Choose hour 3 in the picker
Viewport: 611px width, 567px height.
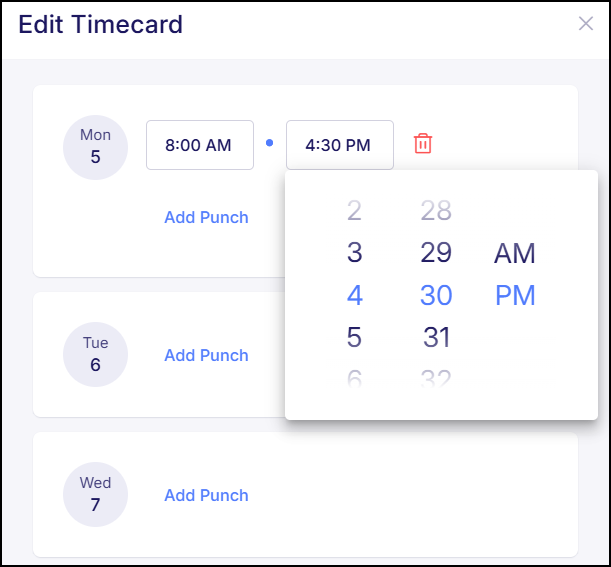click(354, 253)
